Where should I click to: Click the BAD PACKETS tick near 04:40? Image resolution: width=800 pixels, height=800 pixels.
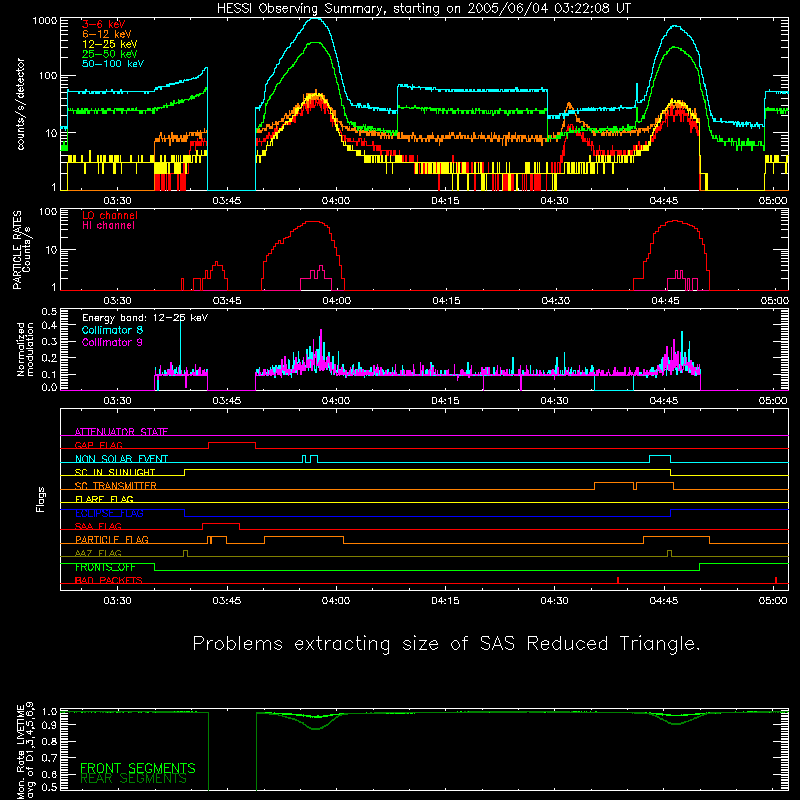point(618,580)
